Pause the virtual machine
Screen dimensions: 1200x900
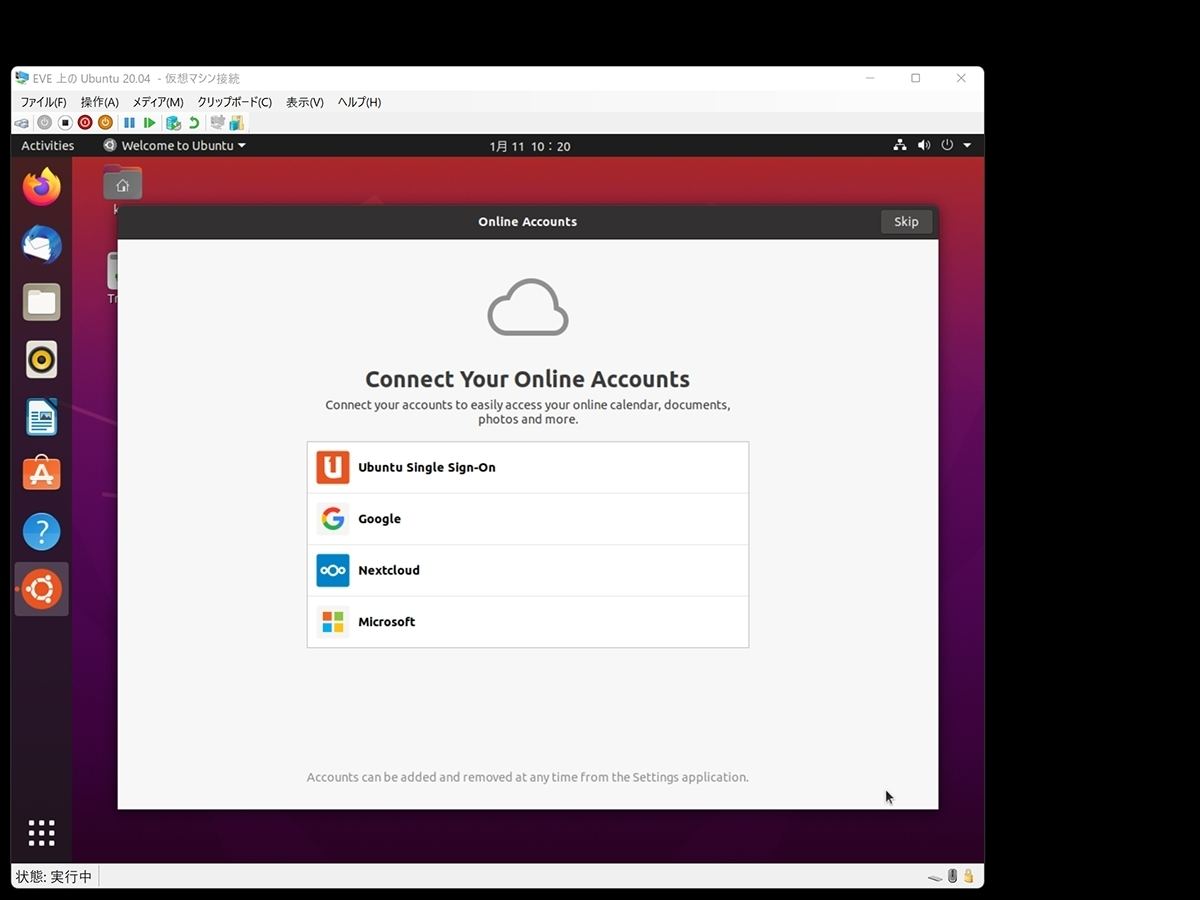click(x=129, y=123)
